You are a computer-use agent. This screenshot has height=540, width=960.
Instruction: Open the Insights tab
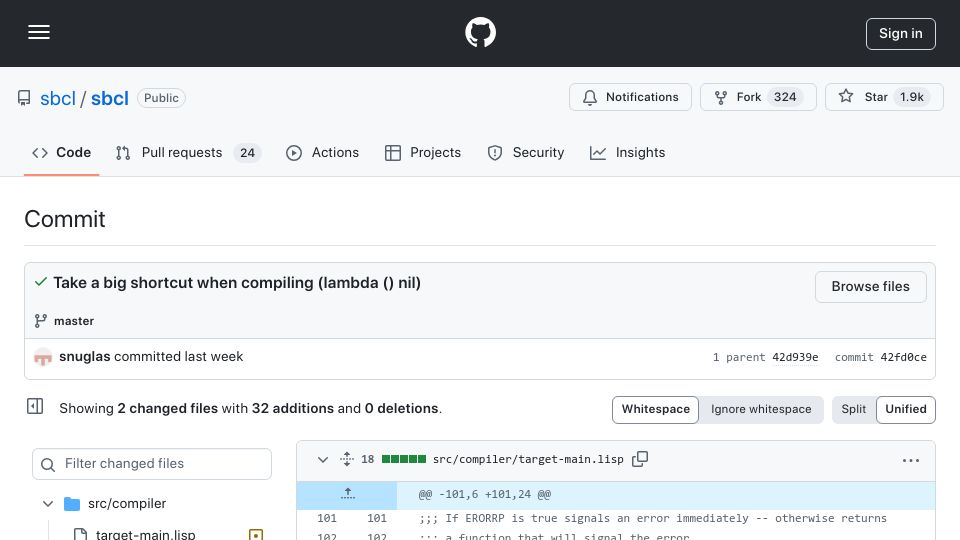click(x=627, y=152)
